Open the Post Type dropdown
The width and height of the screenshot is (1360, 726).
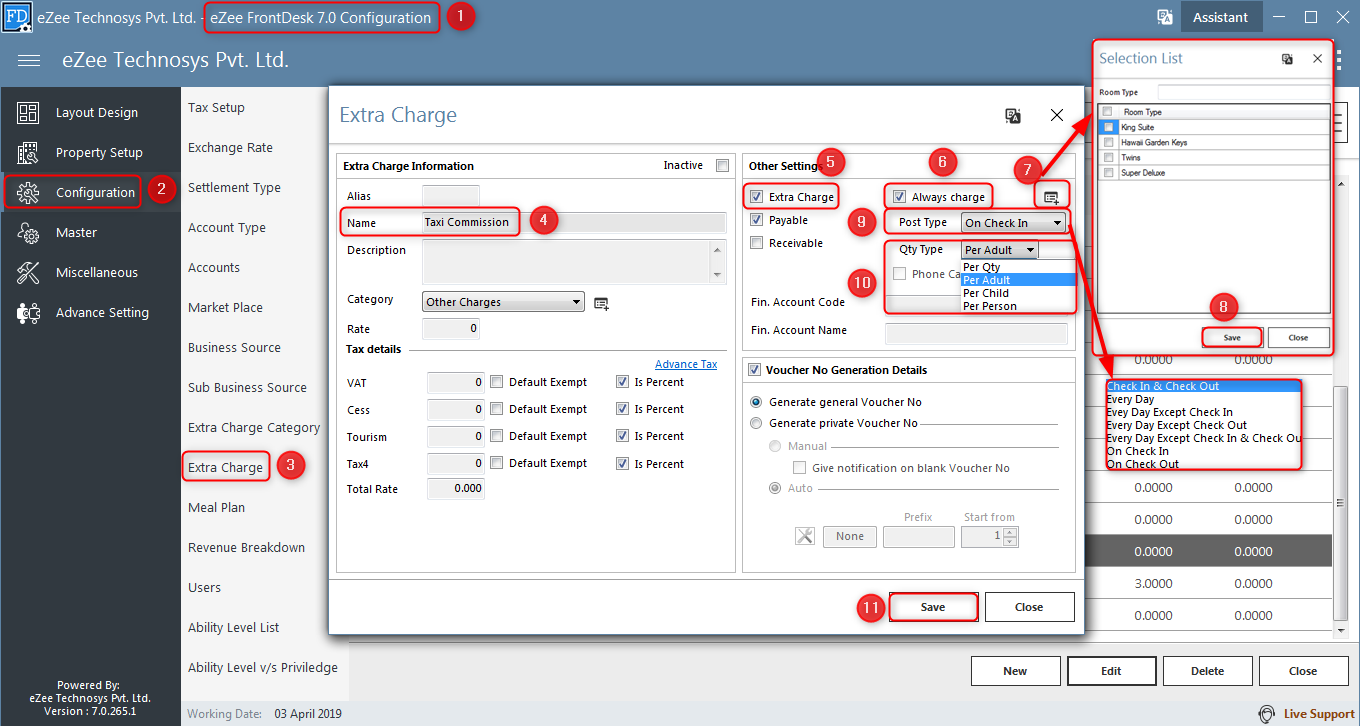[x=1012, y=223]
